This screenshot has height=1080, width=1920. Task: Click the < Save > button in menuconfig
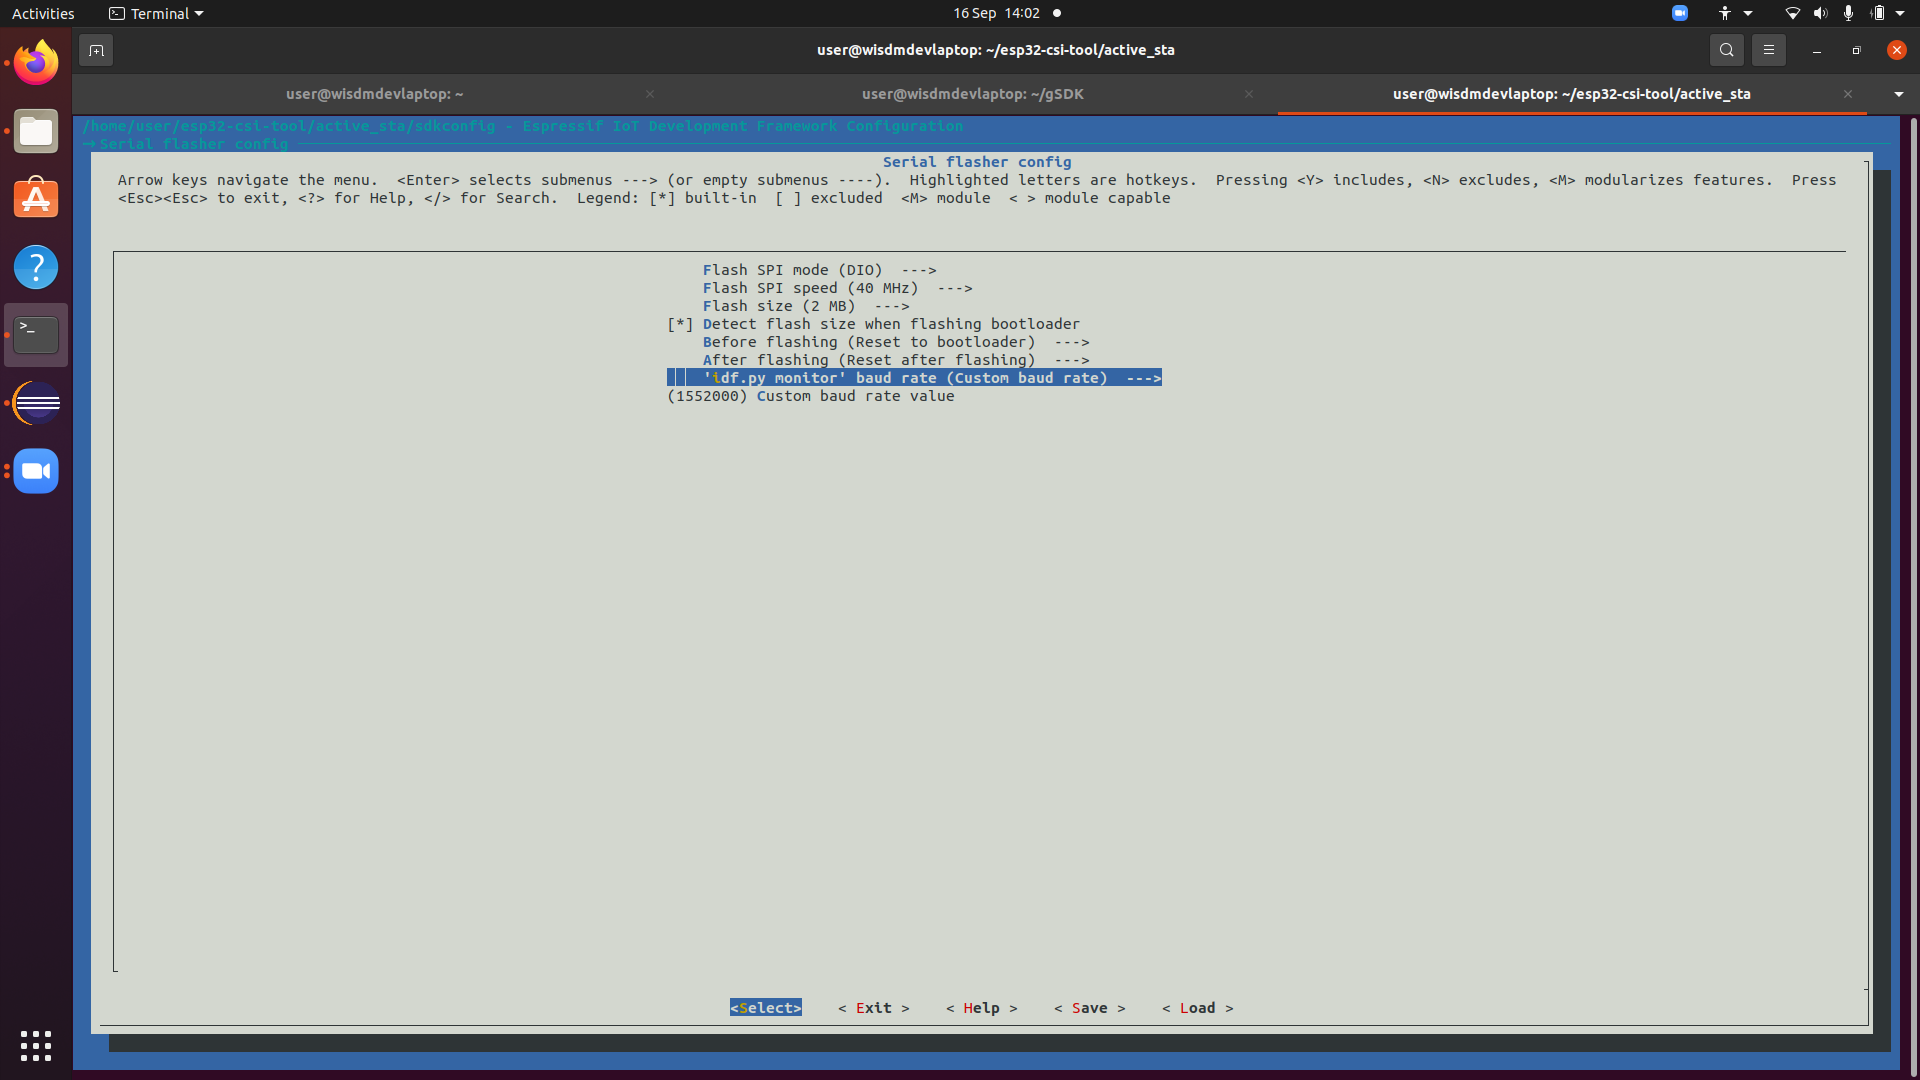click(x=1089, y=1008)
